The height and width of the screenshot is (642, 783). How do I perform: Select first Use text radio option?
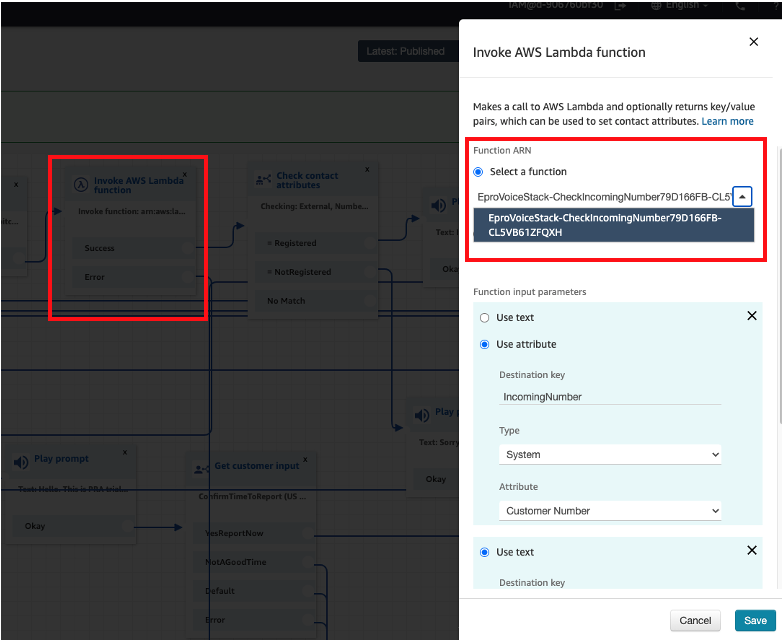pyautogui.click(x=484, y=318)
